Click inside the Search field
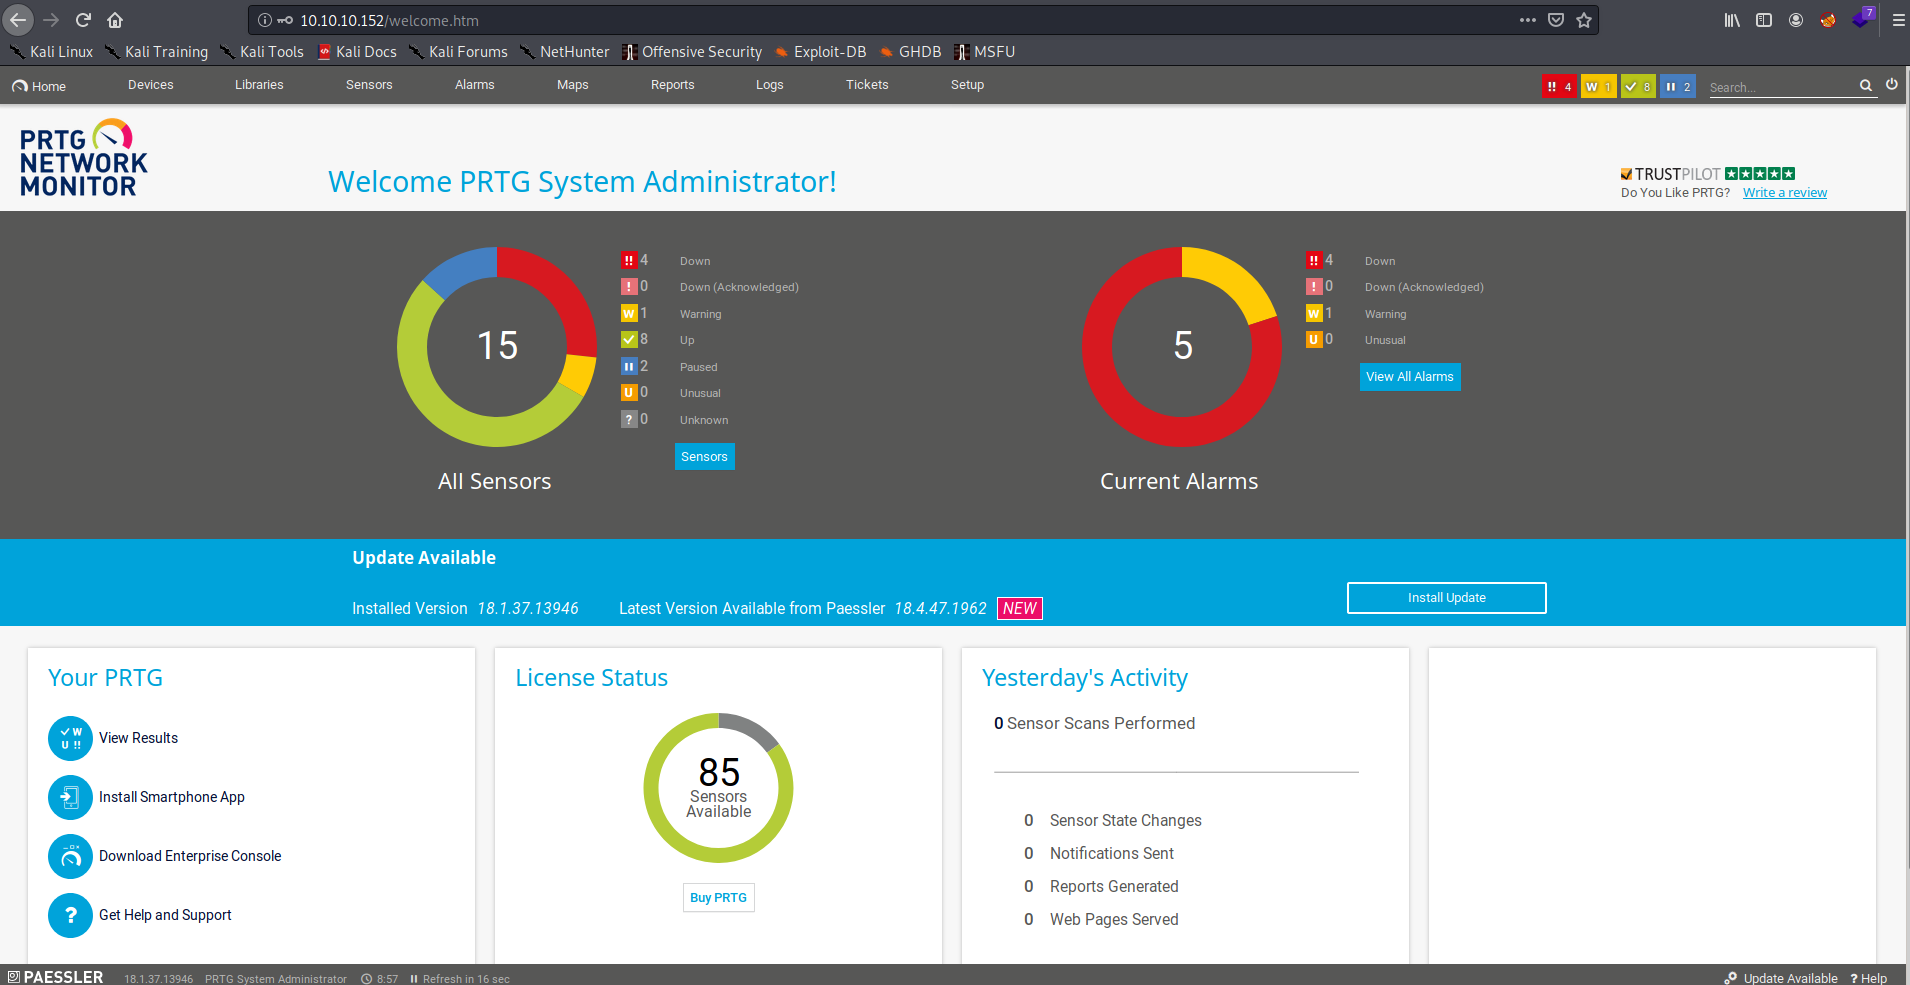Viewport: 1910px width, 985px height. click(x=1780, y=87)
